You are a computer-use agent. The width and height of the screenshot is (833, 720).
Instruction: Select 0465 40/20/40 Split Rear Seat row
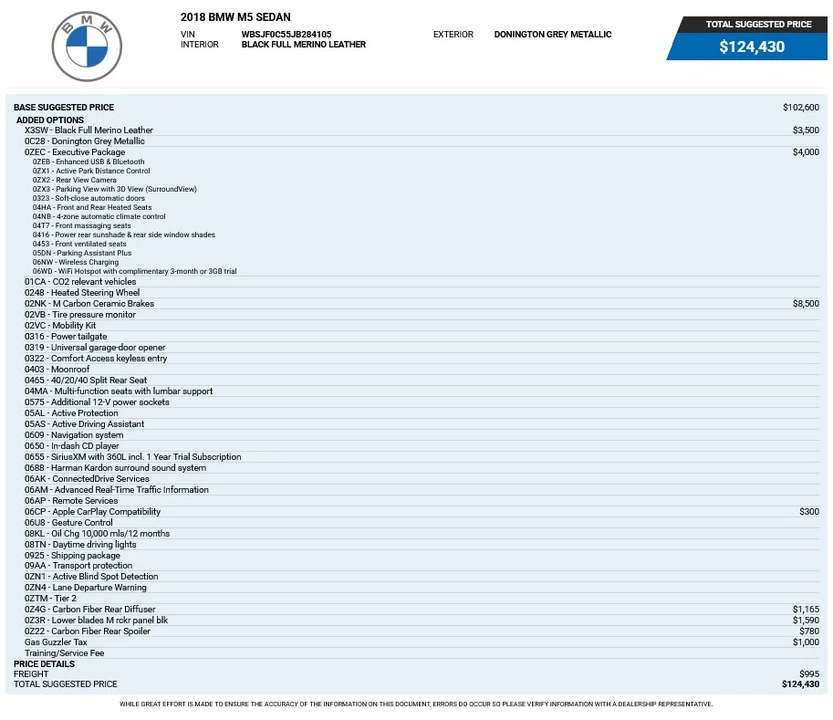coord(422,380)
